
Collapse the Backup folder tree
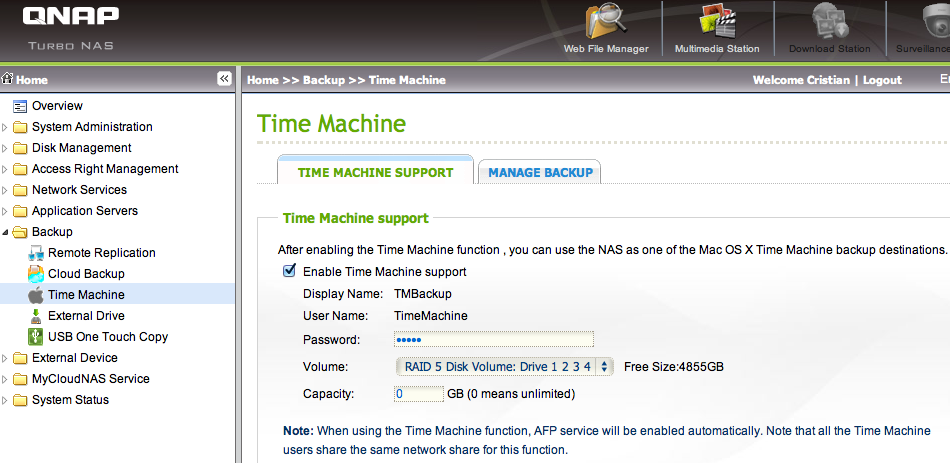[x=6, y=232]
